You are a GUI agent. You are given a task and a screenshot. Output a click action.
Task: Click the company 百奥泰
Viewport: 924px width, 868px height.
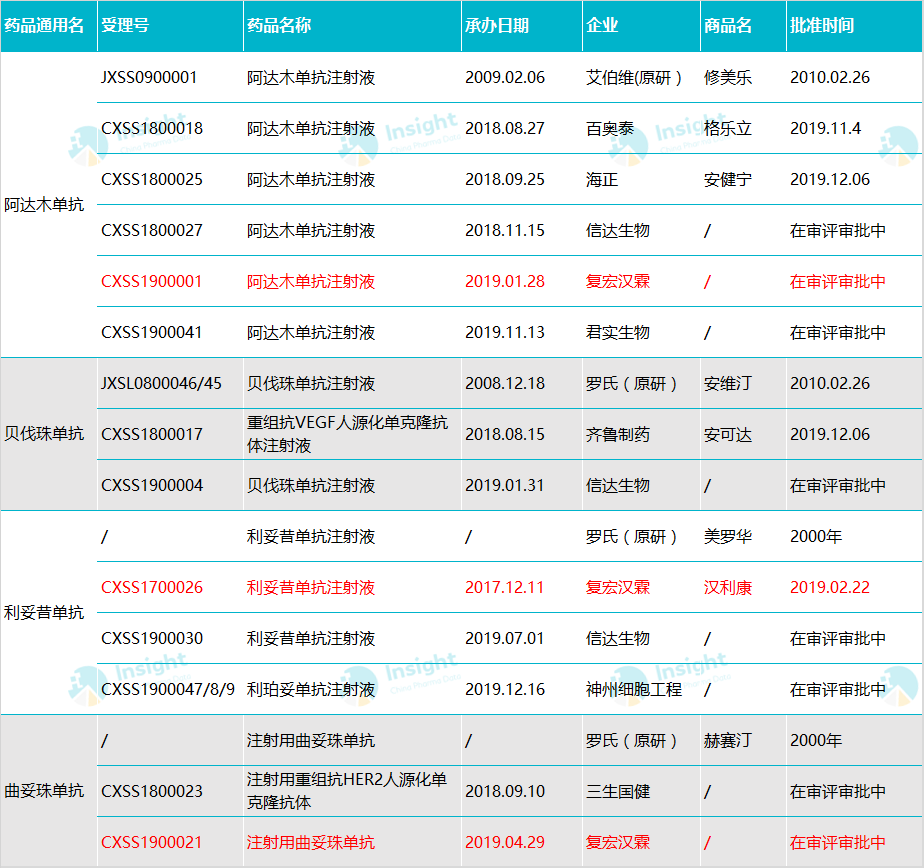pyautogui.click(x=610, y=128)
